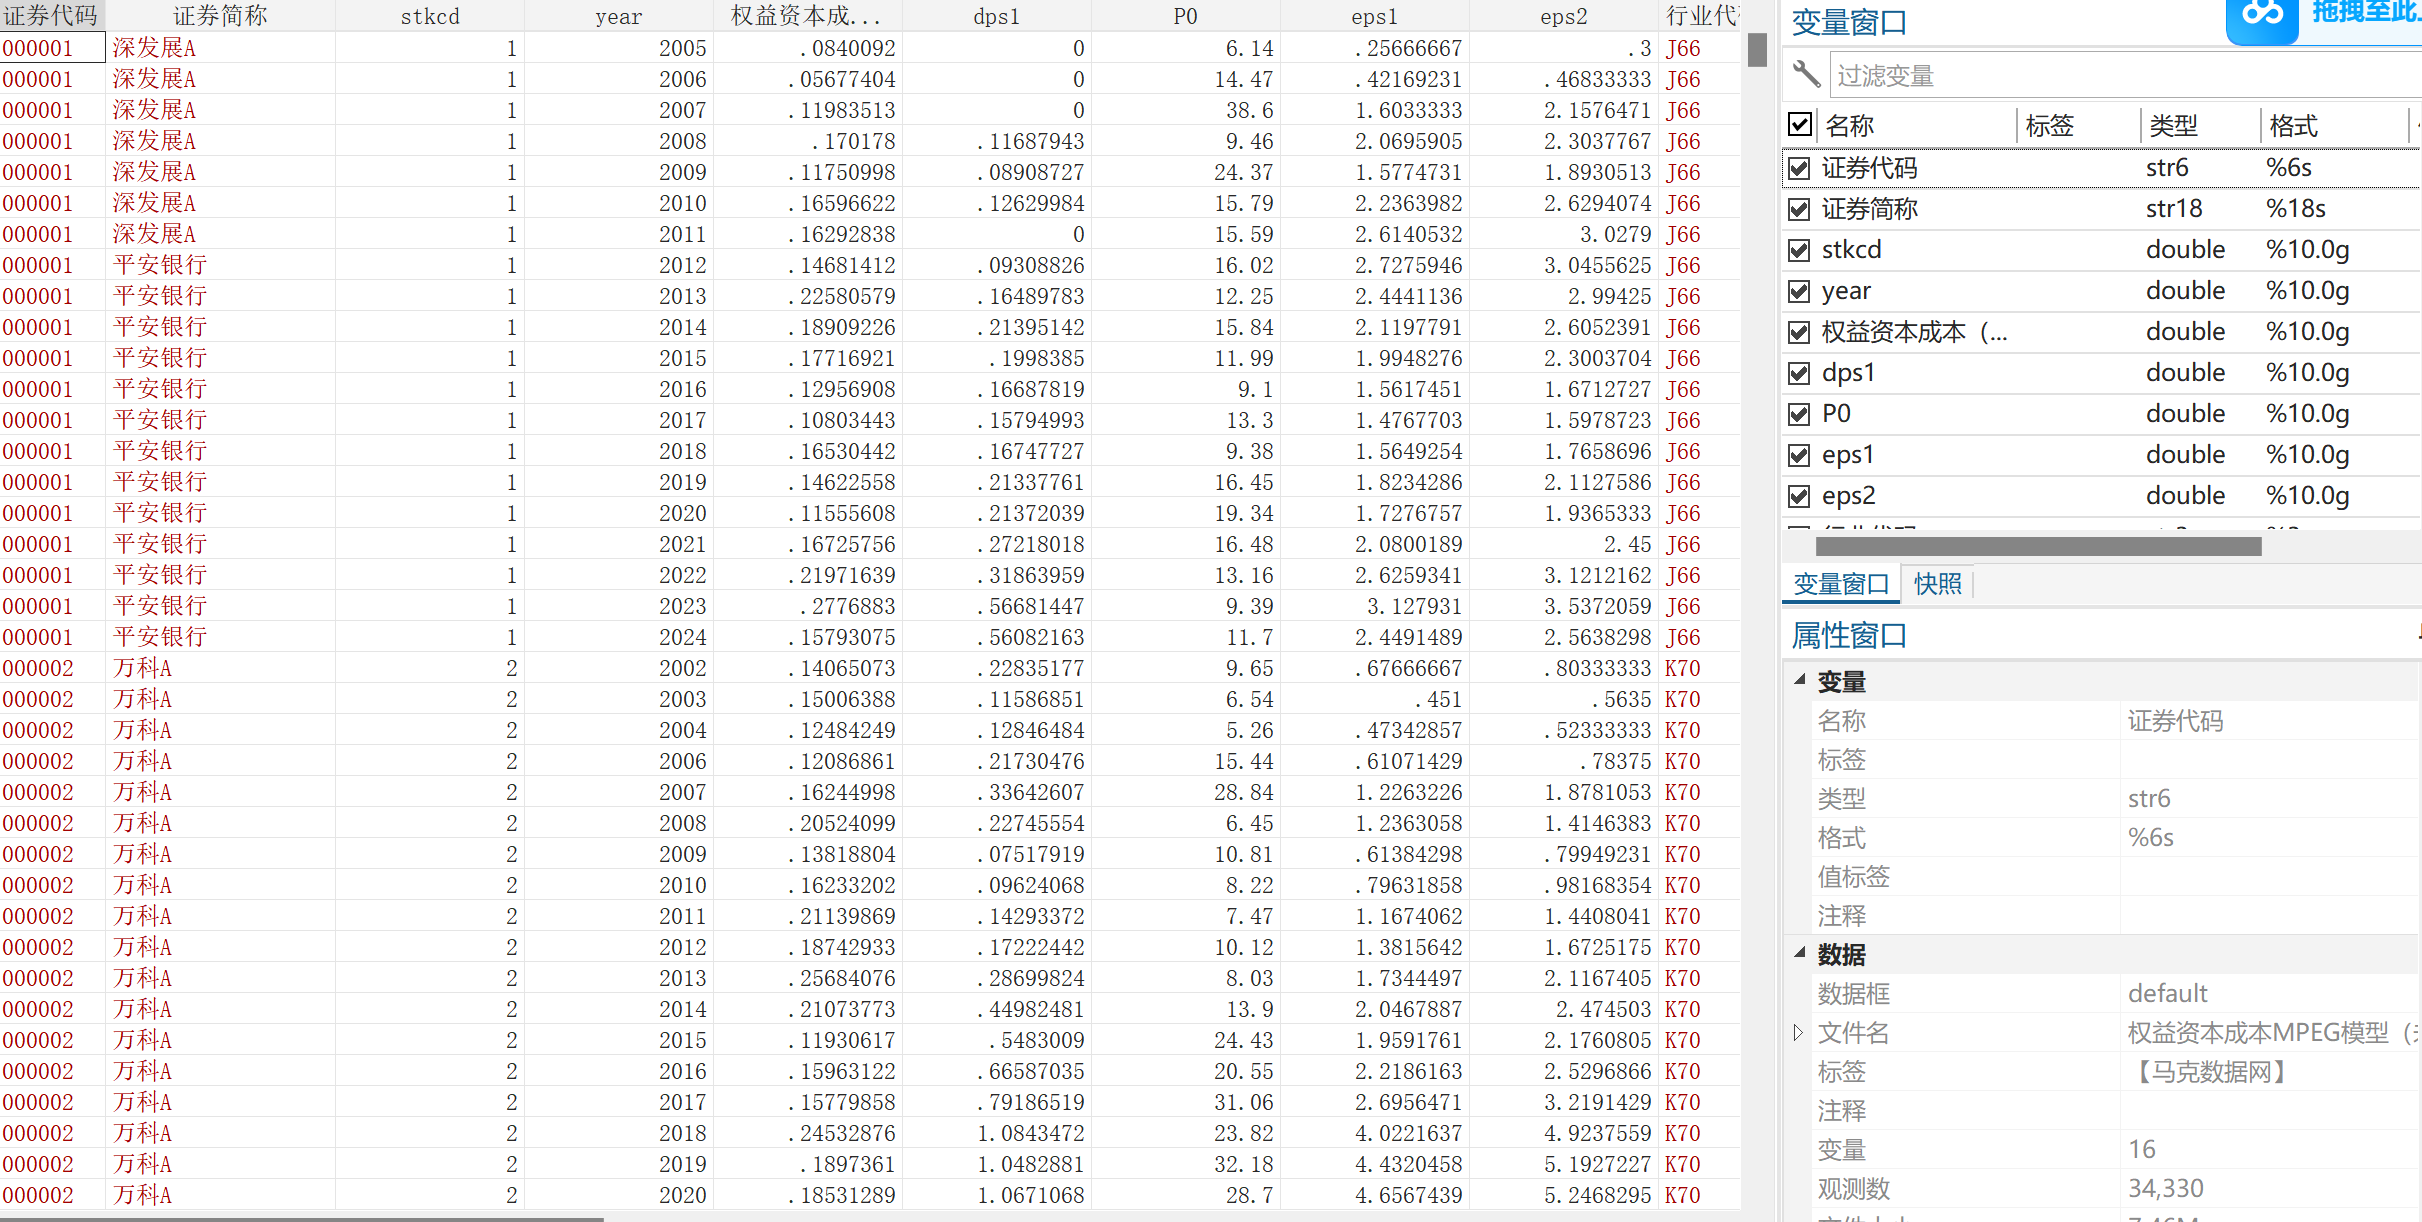This screenshot has height=1222, width=2422.
Task: Click the year data column header
Action: tap(618, 16)
